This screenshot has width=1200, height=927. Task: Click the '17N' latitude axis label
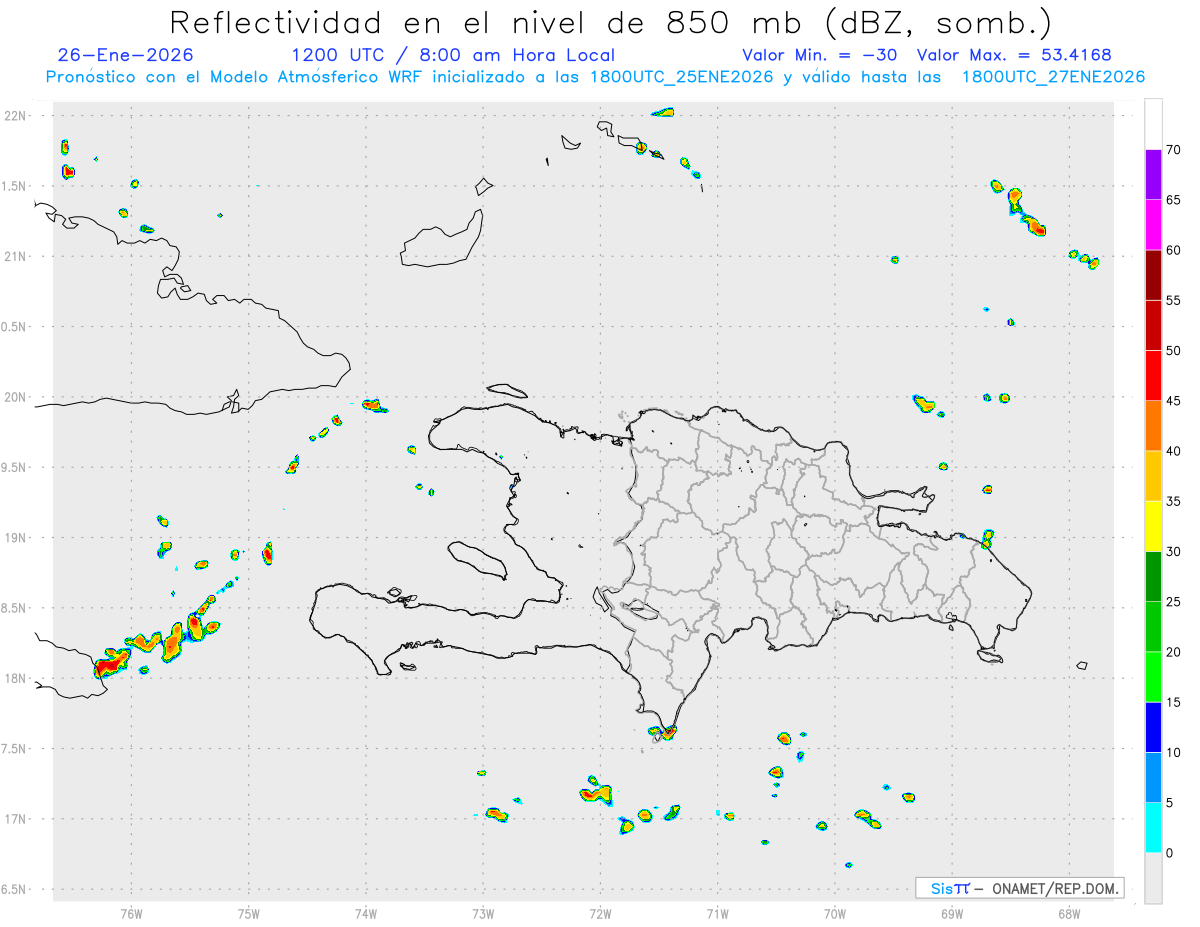(16, 819)
